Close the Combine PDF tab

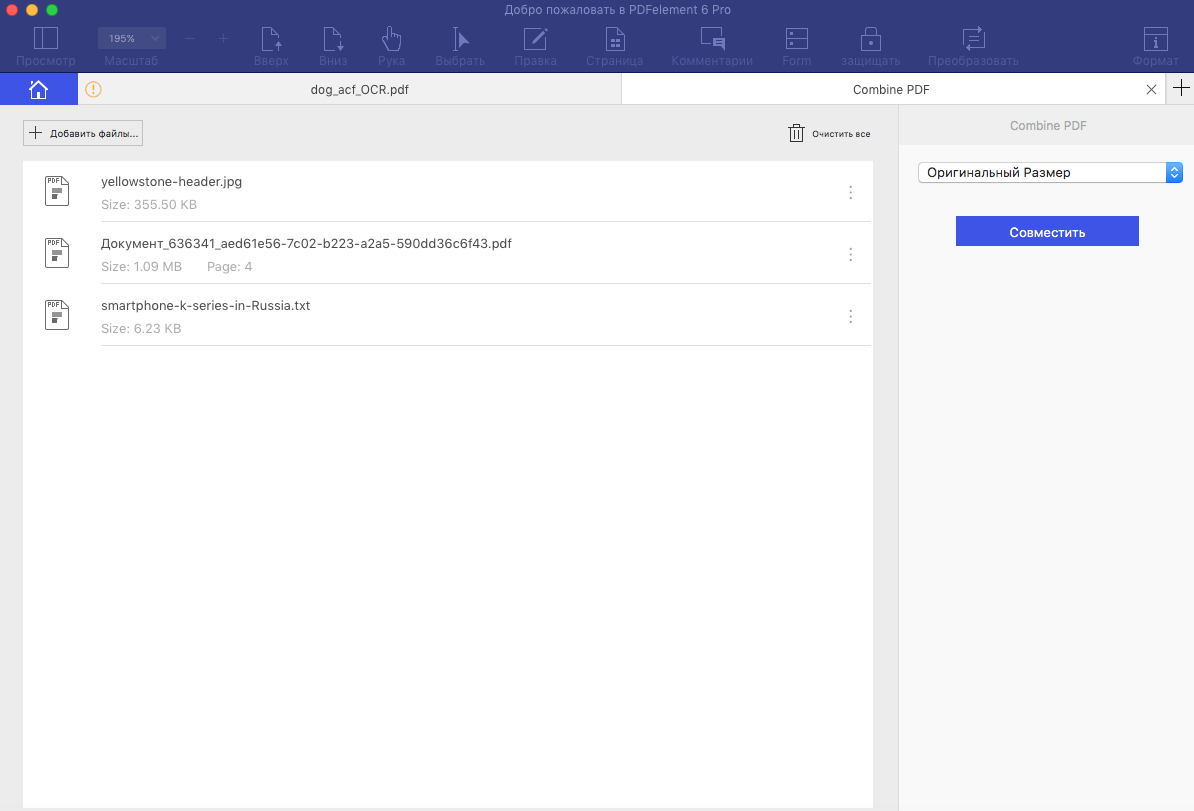(1151, 89)
